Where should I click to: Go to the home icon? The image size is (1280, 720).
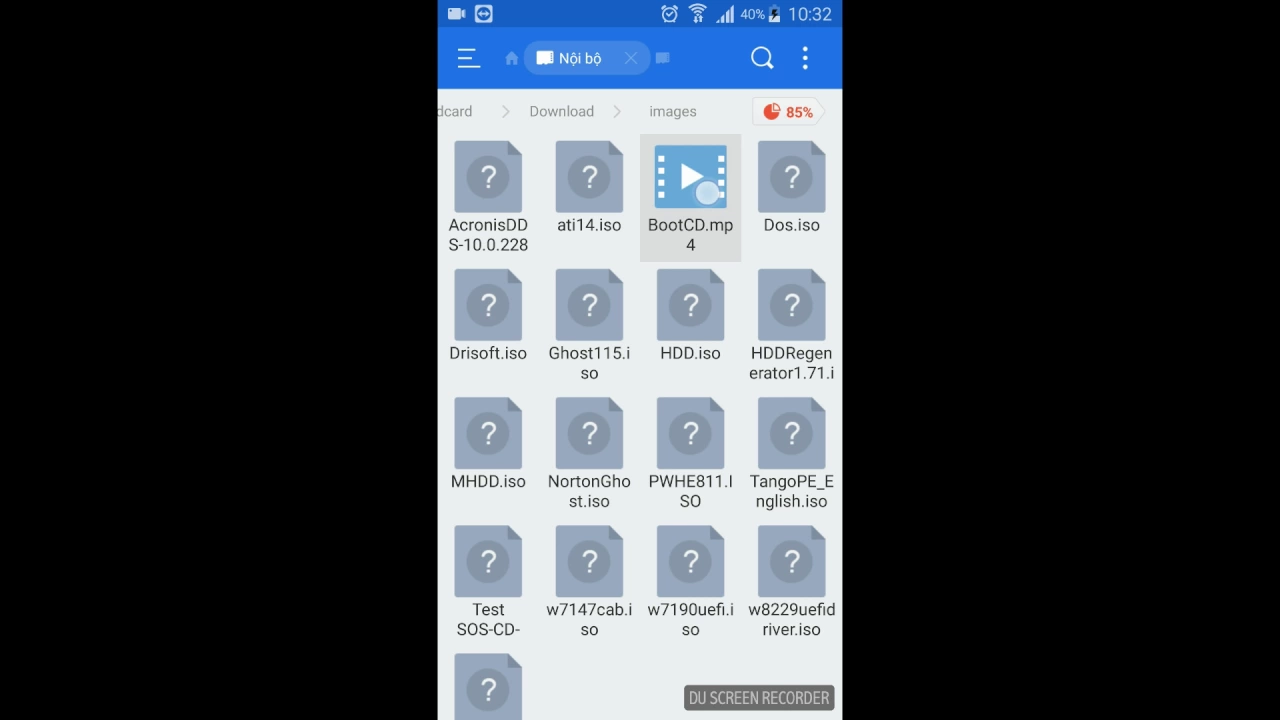[x=511, y=58]
